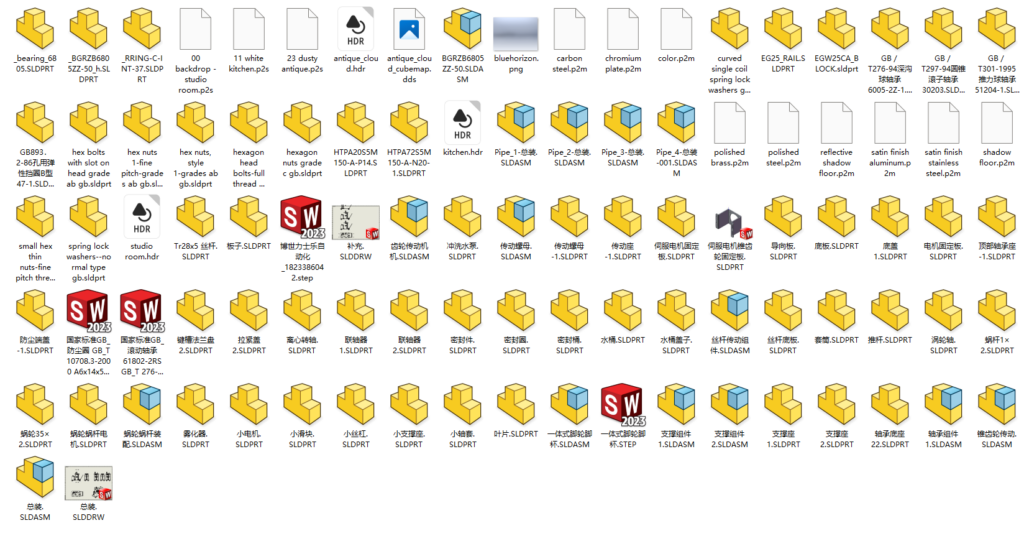Click the label "hexagon head bolts-full thread"
Viewport: 1024px width, 546px height.
pos(249,168)
